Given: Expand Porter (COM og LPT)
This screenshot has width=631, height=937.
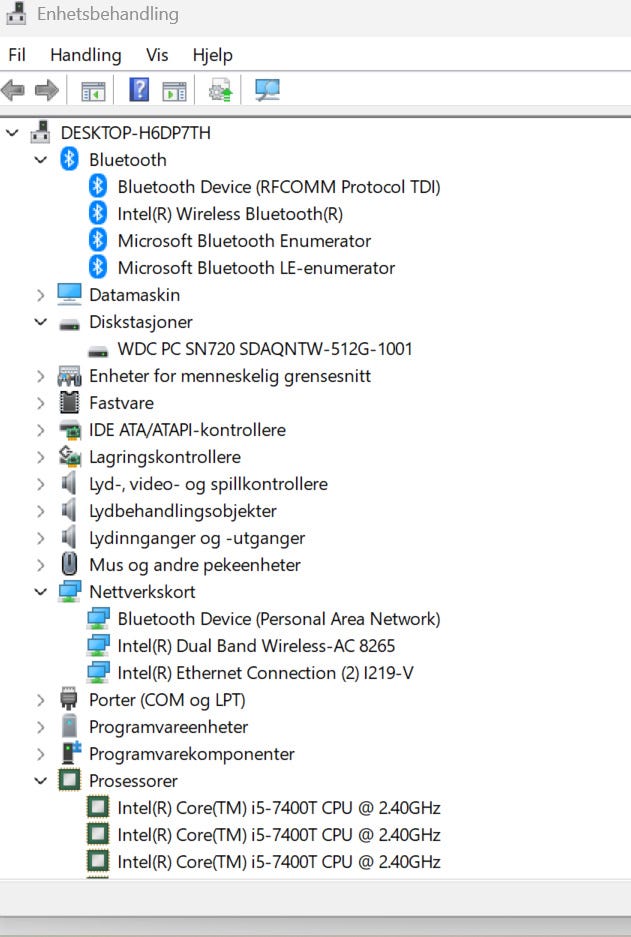Looking at the screenshot, I should pyautogui.click(x=41, y=699).
